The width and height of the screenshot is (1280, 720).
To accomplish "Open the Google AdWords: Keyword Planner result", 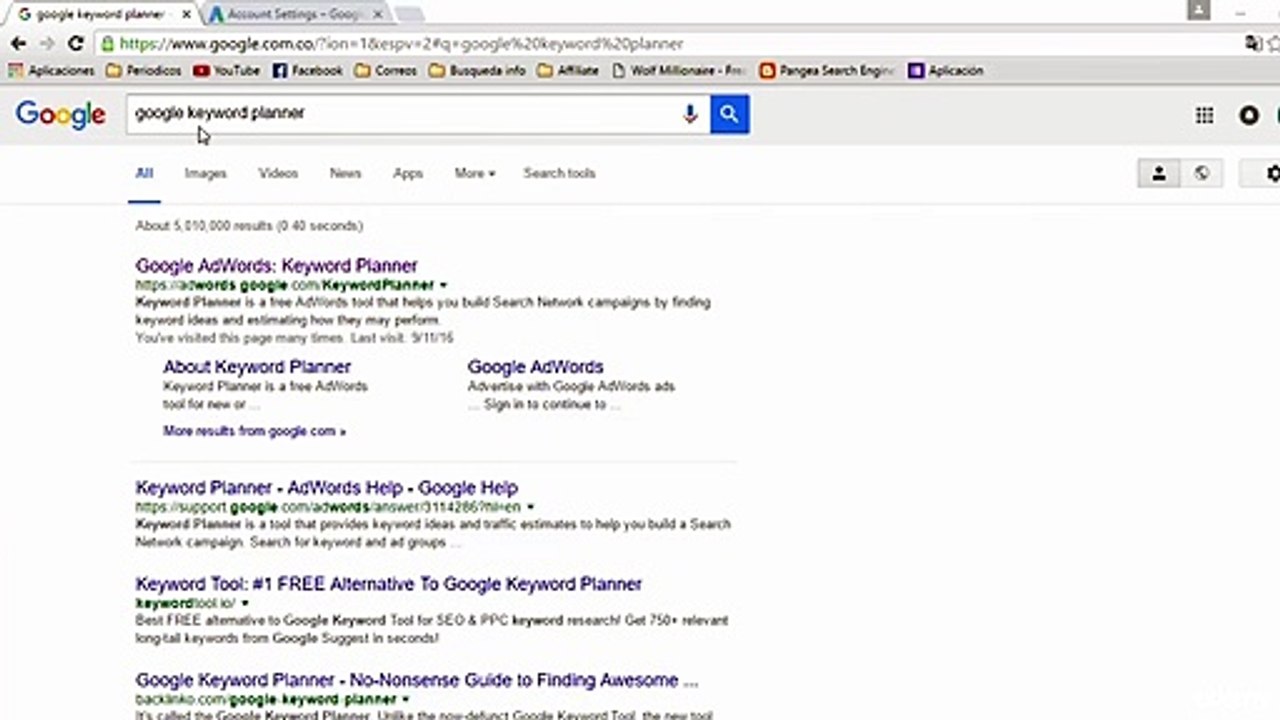I will pyautogui.click(x=277, y=266).
